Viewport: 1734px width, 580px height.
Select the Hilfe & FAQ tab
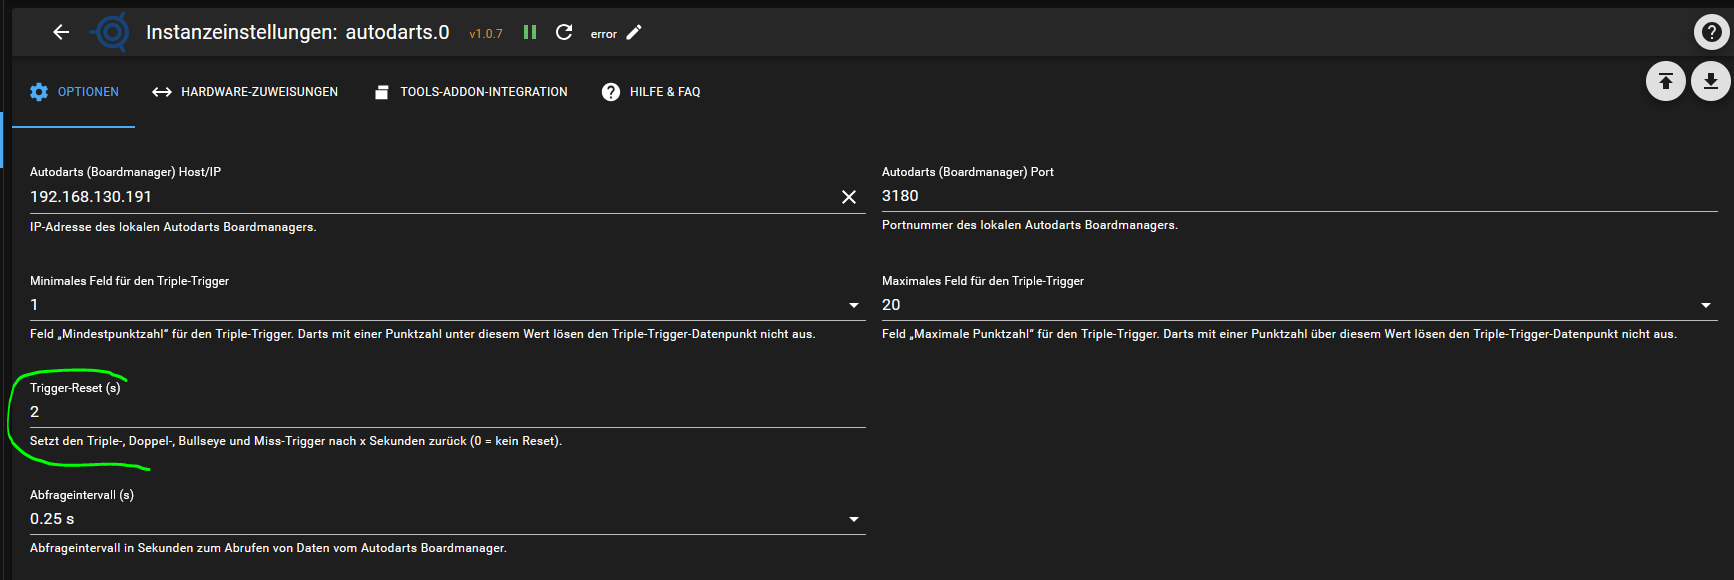651,92
